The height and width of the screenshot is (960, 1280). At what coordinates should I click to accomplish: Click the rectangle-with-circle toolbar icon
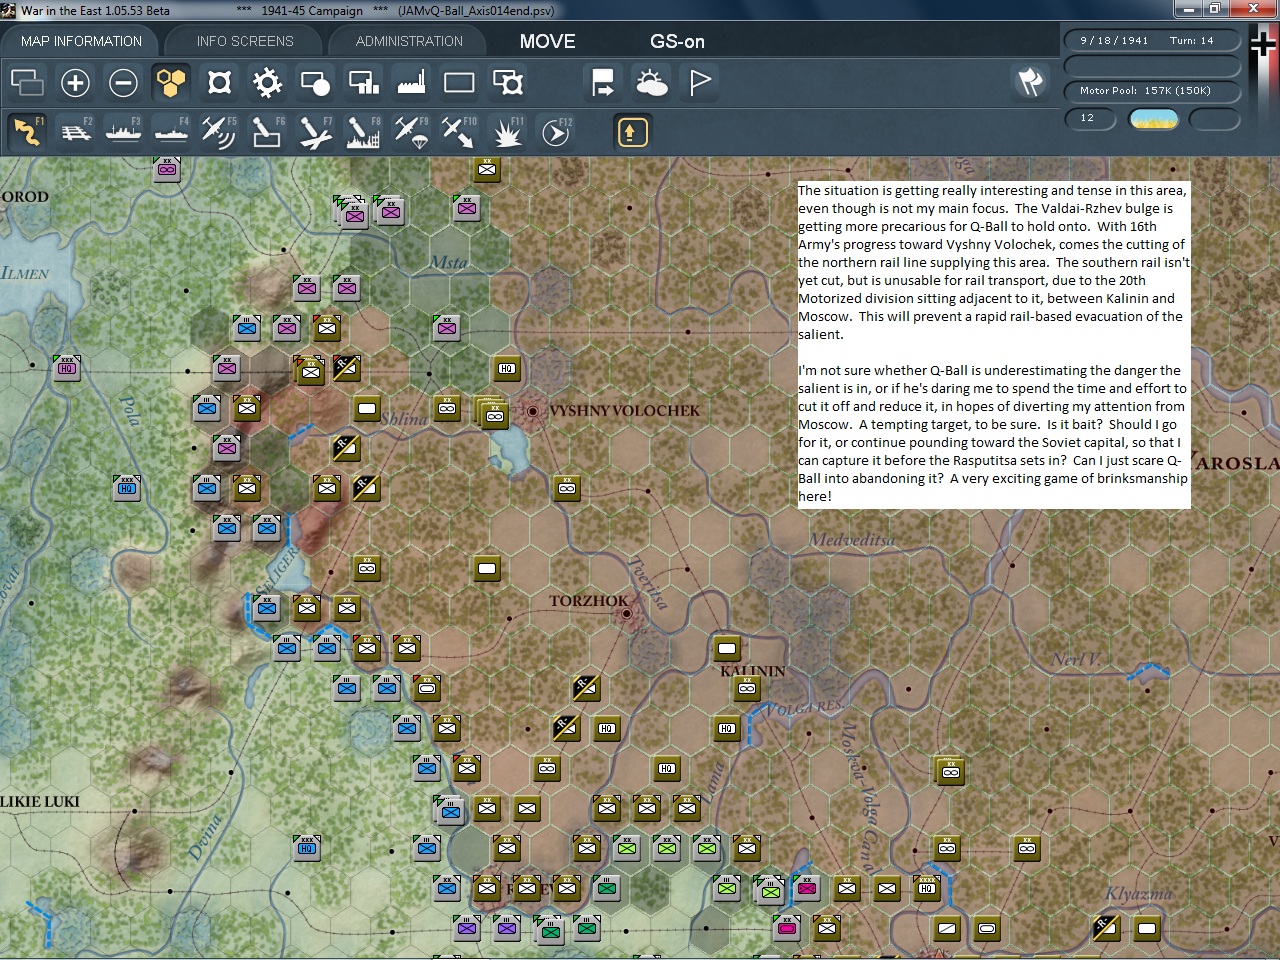click(315, 82)
